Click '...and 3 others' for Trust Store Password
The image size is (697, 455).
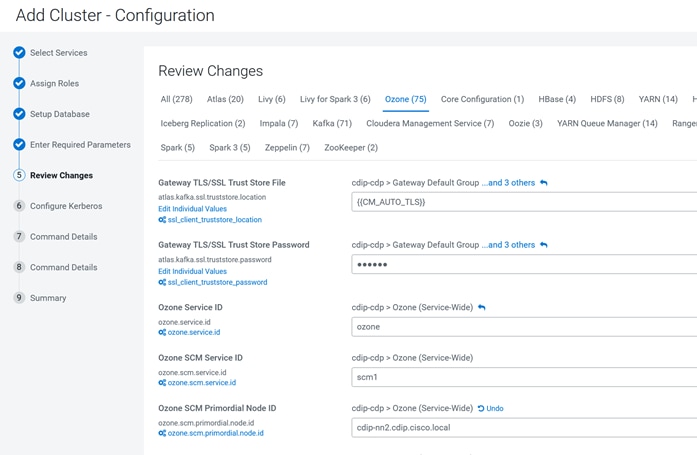(509, 245)
